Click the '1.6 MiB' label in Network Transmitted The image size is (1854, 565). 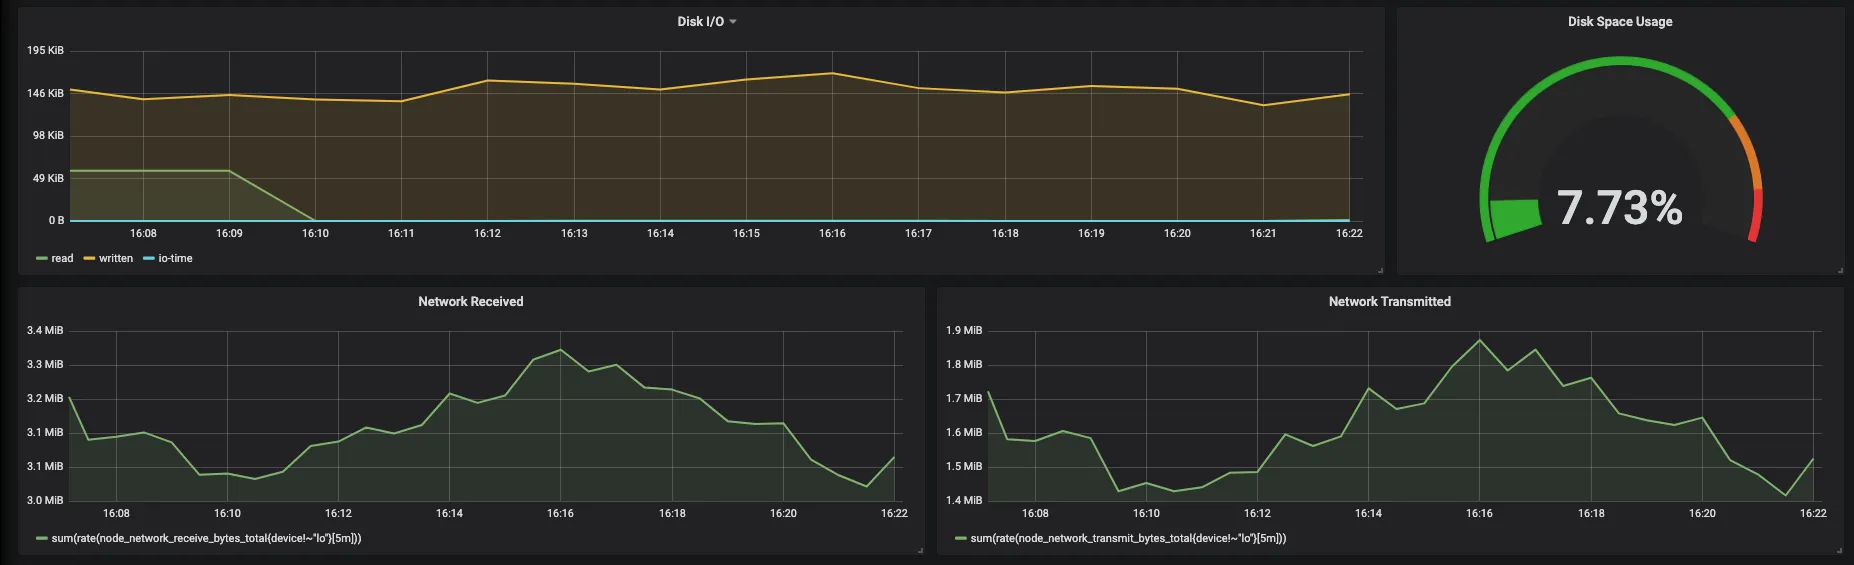pyautogui.click(x=964, y=432)
